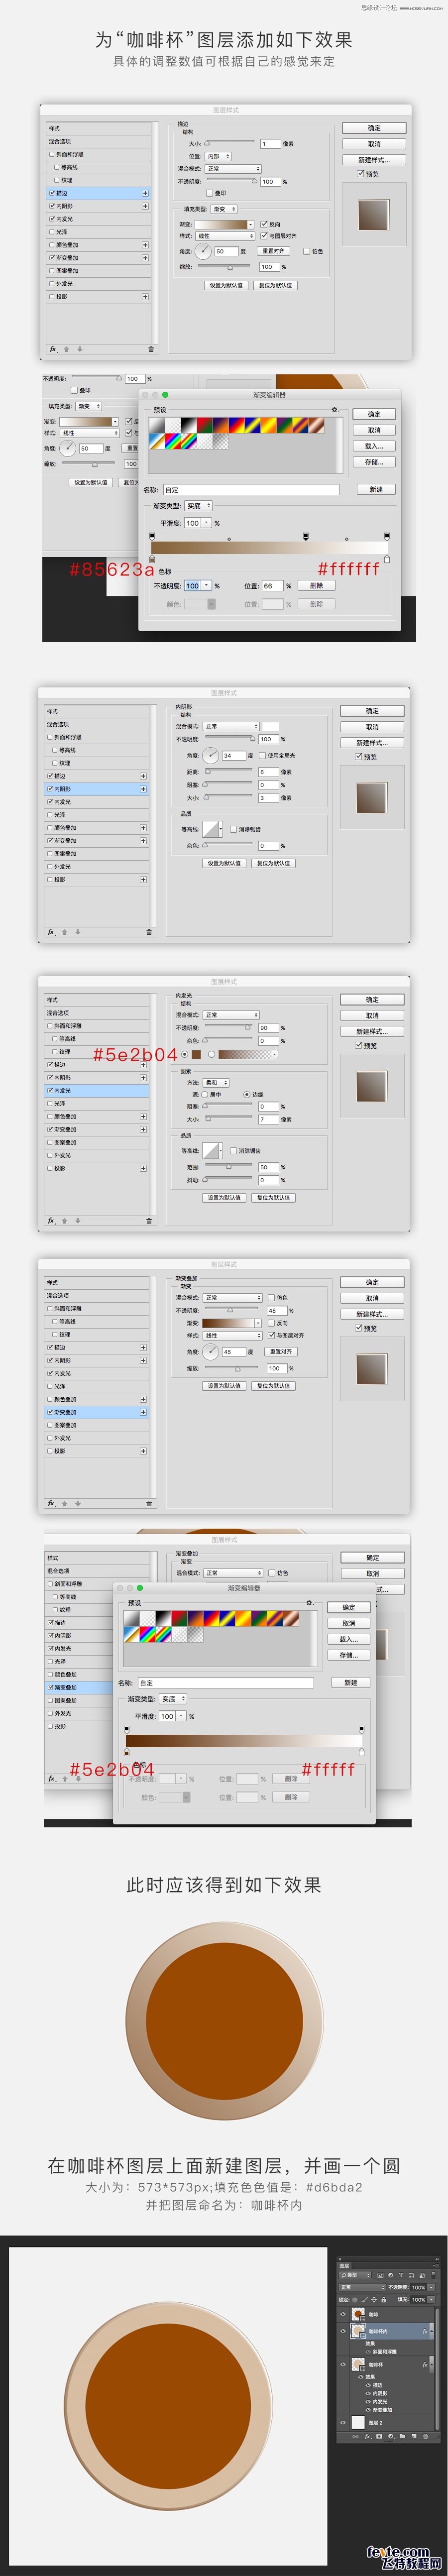Open the 不透明度 100% dropdown arrow in Layers panel
448x2576 pixels.
click(431, 2287)
